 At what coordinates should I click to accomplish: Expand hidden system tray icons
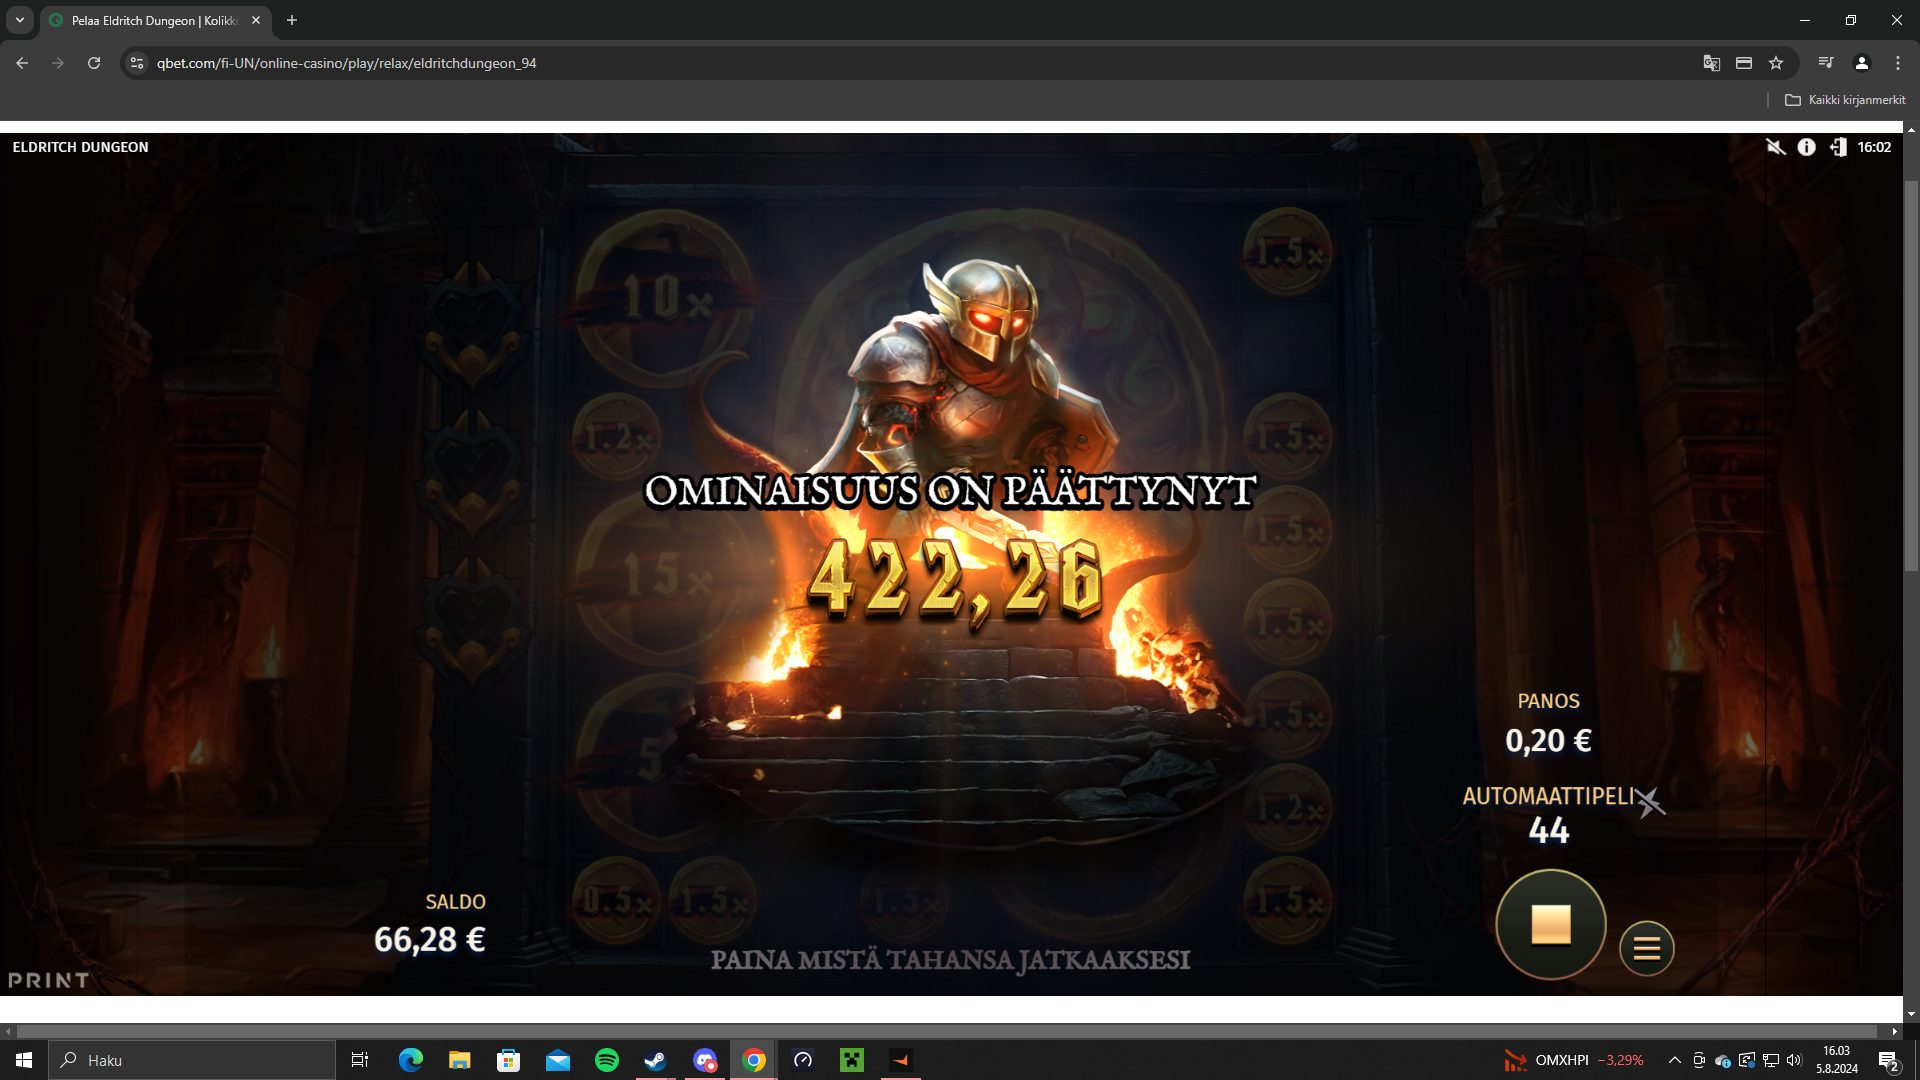(x=1674, y=1060)
